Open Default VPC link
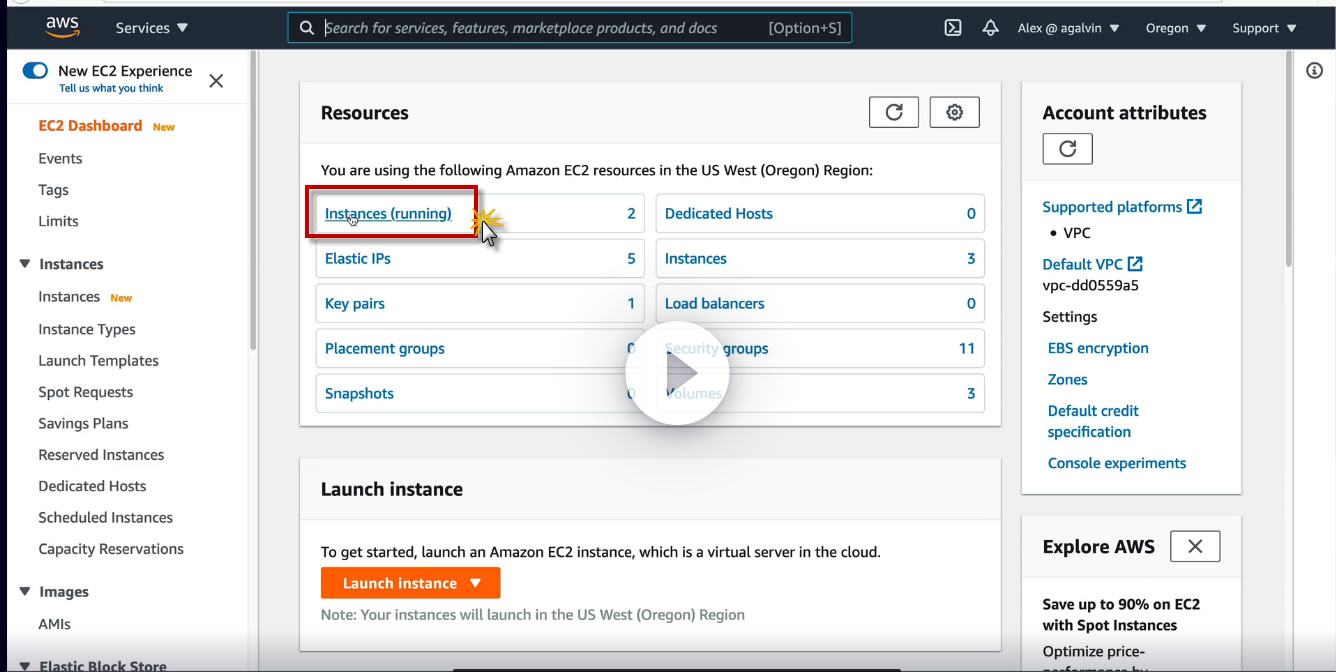Viewport: 1336px width, 672px height. pyautogui.click(x=1082, y=264)
